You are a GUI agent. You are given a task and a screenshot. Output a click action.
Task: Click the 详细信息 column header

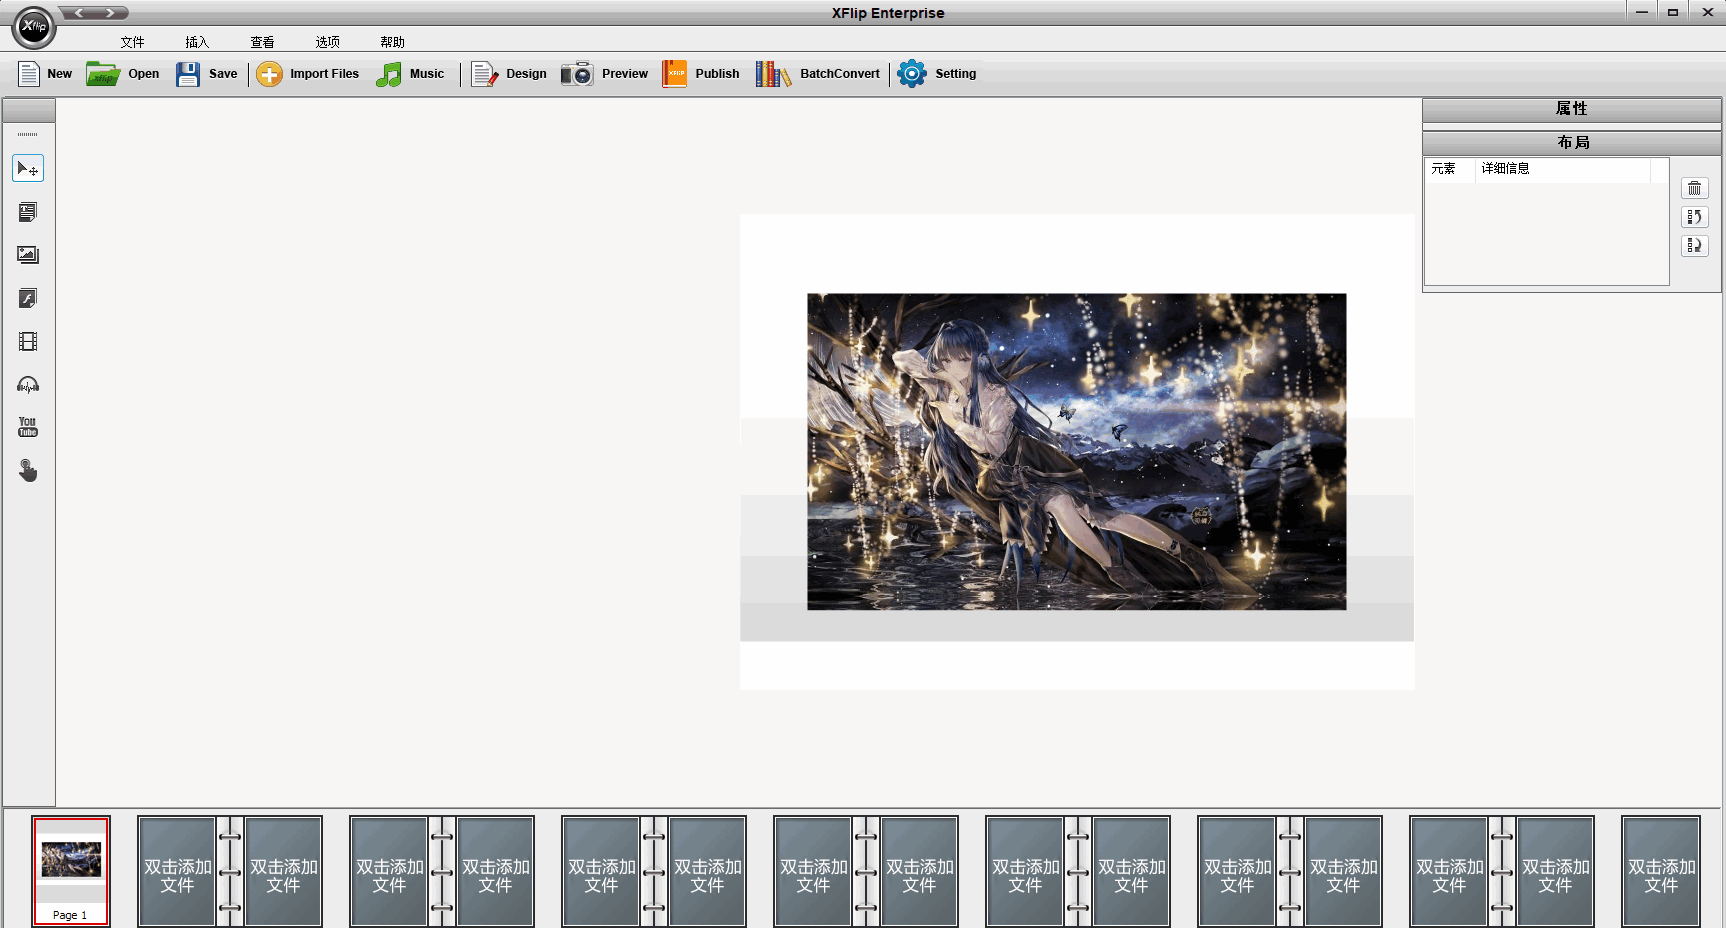click(x=1562, y=169)
